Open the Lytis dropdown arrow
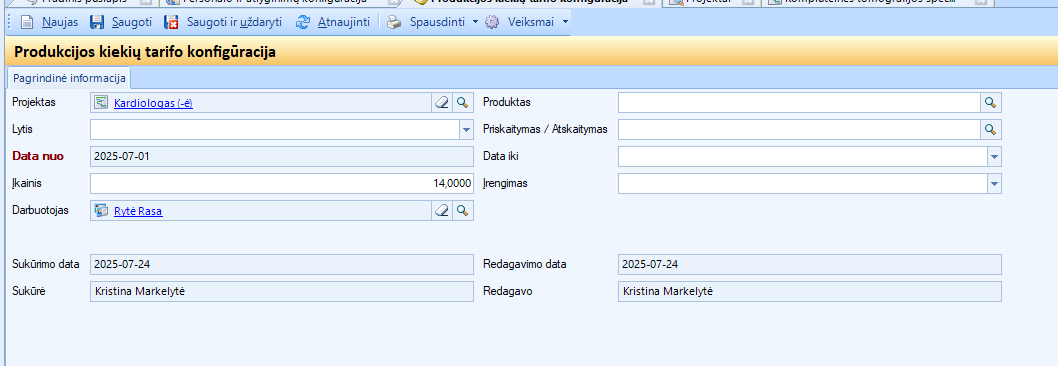The image size is (1058, 366). (x=466, y=130)
